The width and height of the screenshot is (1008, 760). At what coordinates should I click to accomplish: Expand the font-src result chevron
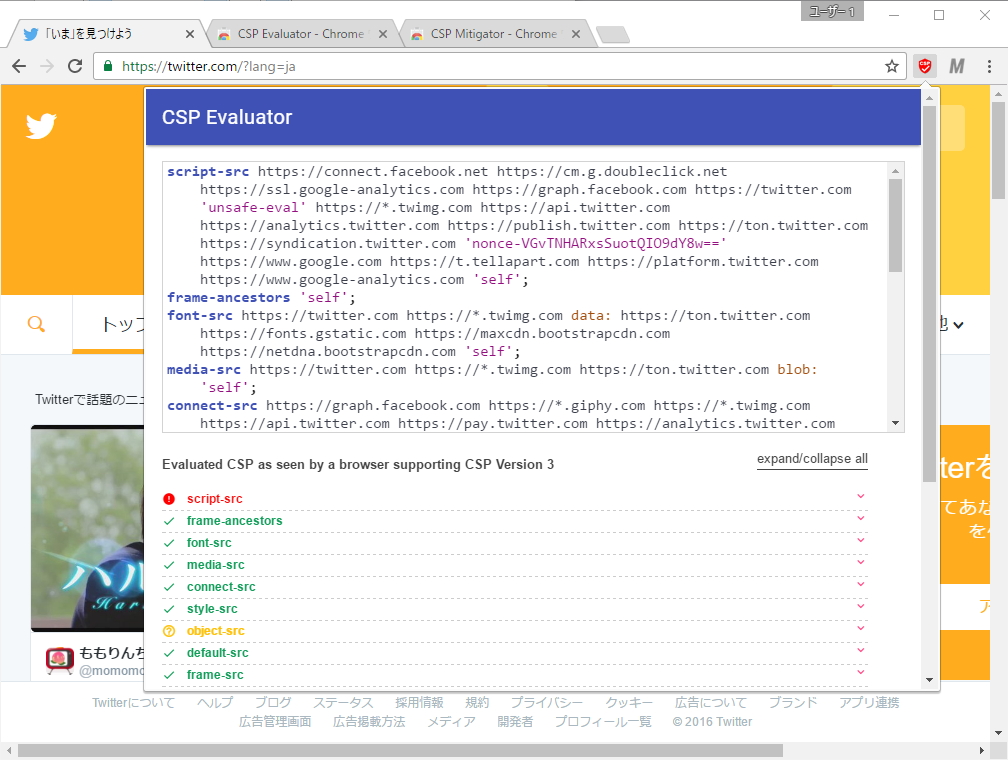(861, 540)
